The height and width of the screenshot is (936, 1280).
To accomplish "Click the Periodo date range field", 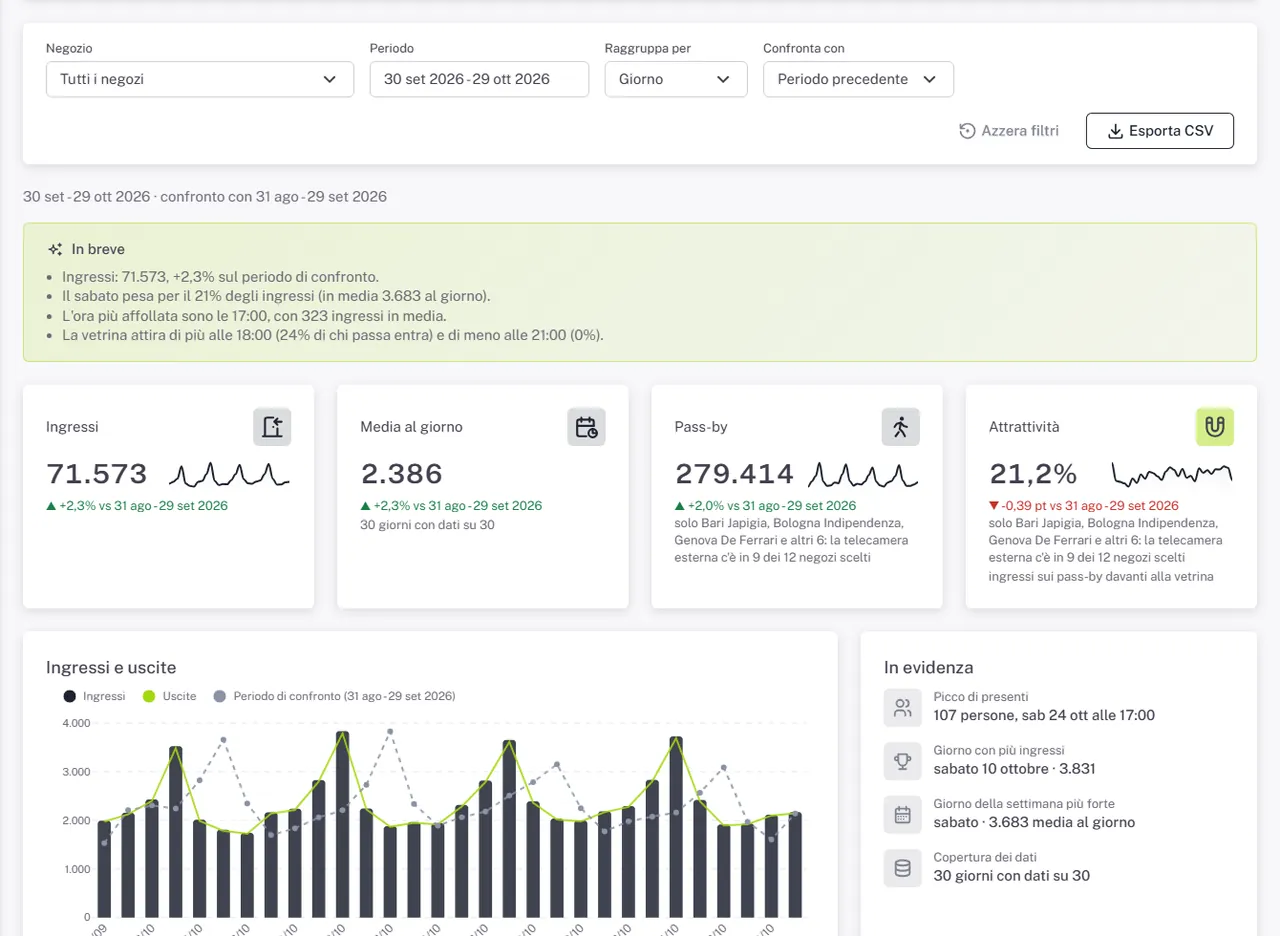I will (479, 79).
